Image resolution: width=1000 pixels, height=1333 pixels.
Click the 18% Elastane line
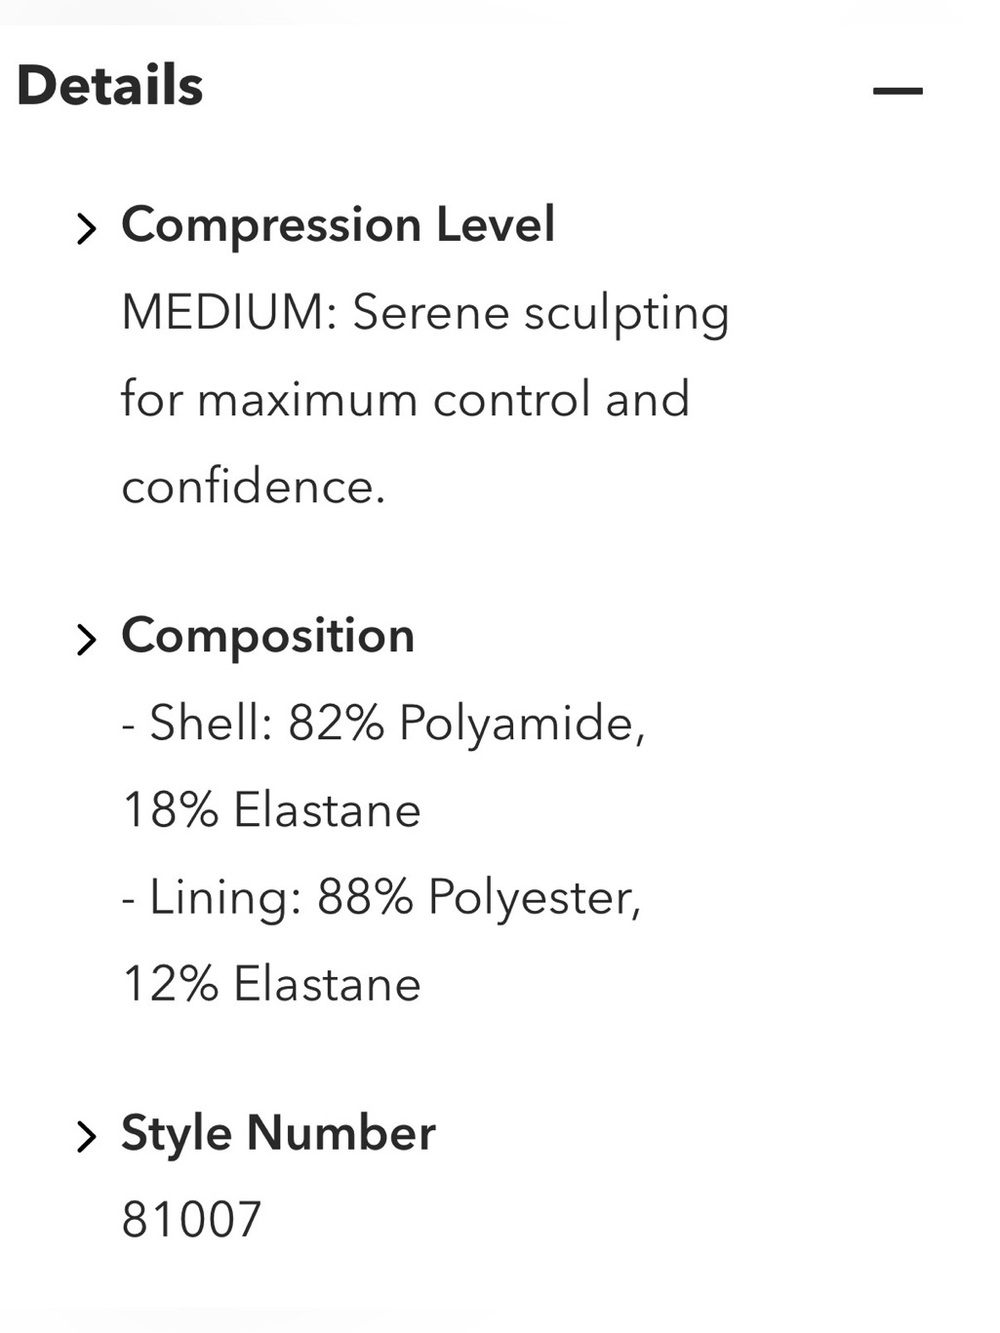[271, 810]
